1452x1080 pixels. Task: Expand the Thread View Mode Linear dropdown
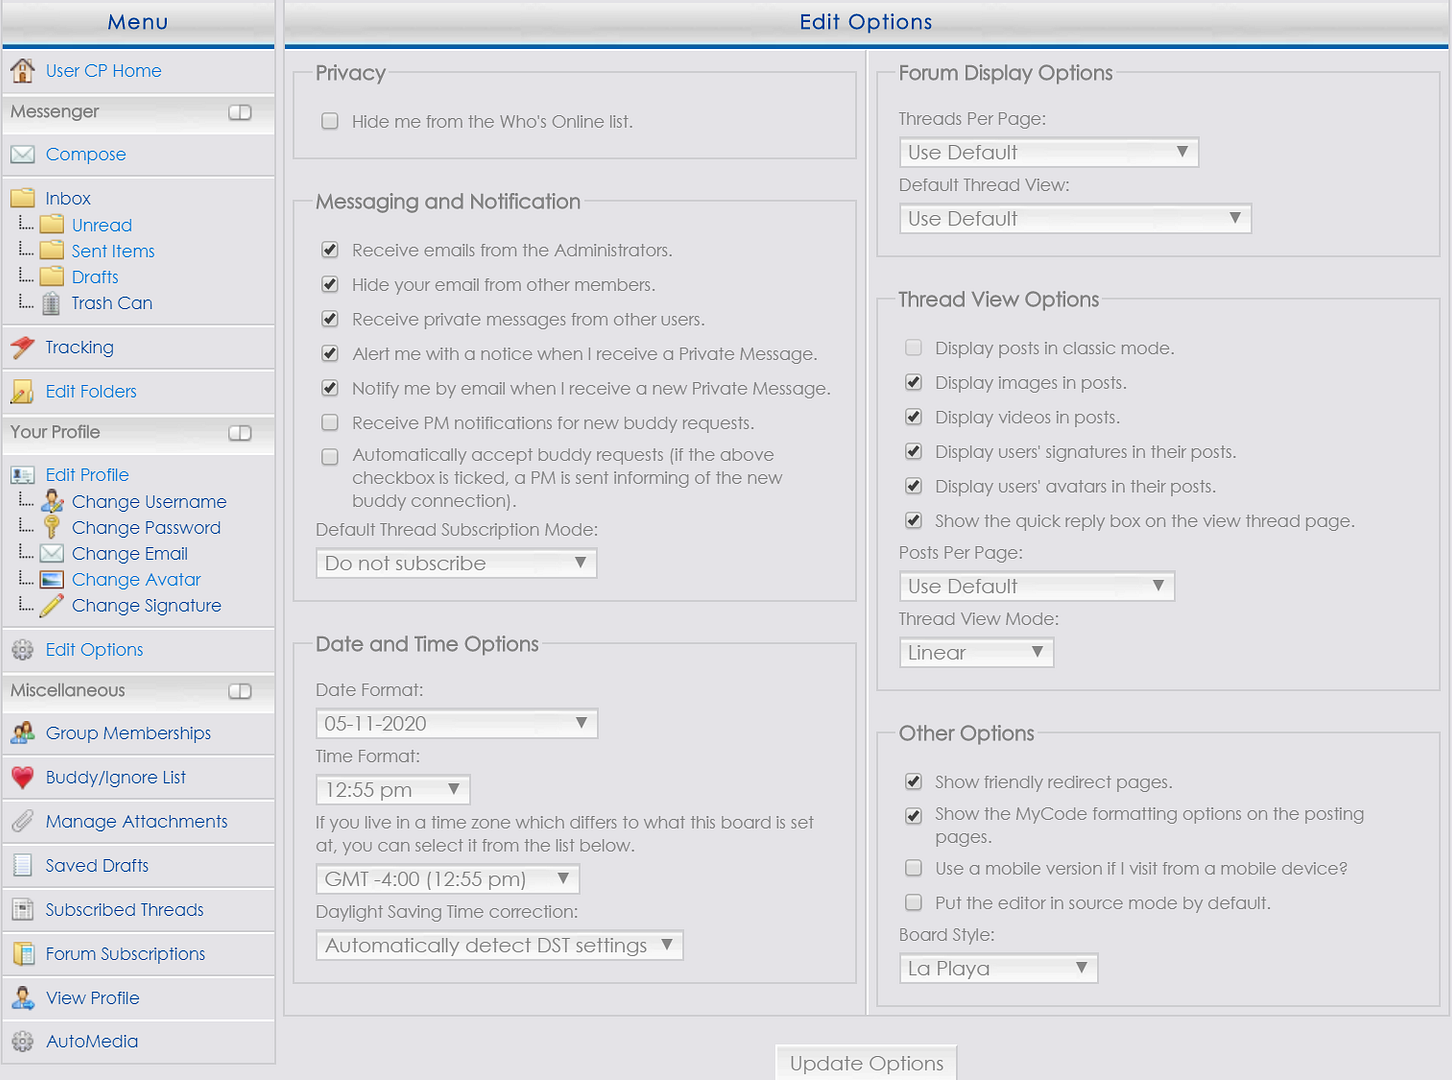[976, 652]
